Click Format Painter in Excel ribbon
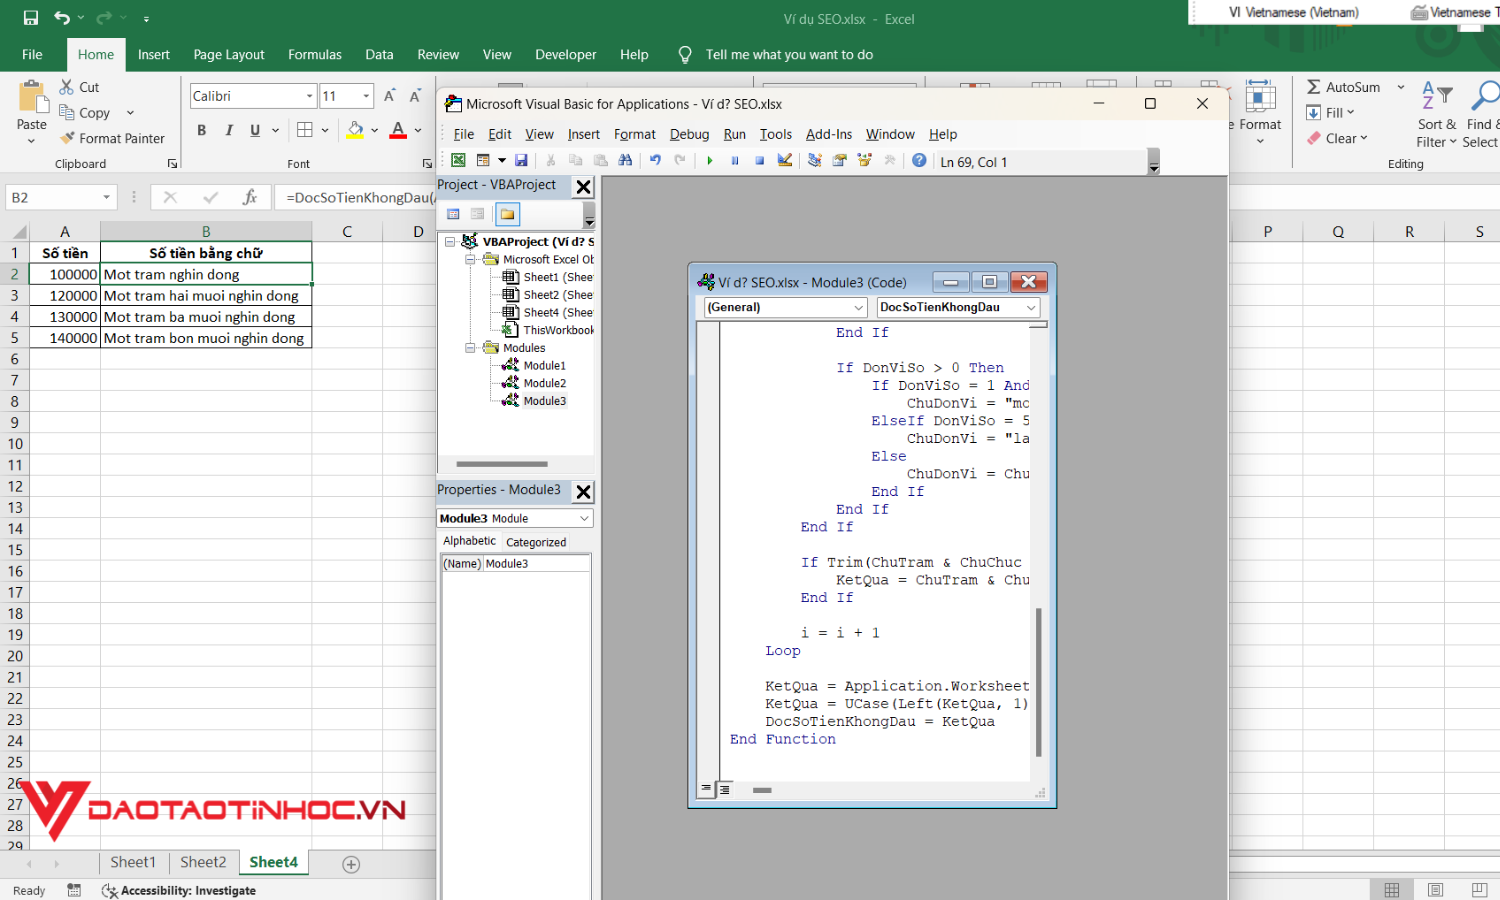 point(112,138)
